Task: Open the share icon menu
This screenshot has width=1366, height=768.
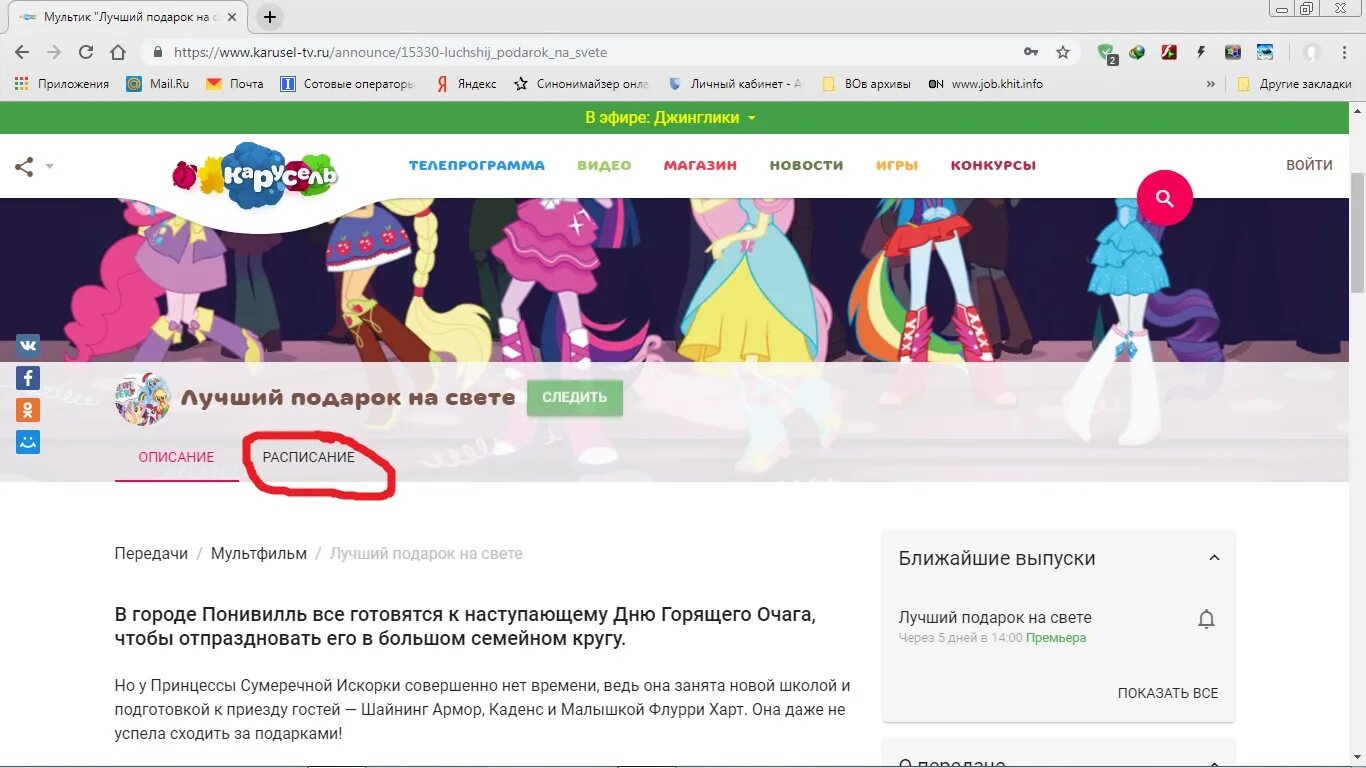Action: [33, 167]
